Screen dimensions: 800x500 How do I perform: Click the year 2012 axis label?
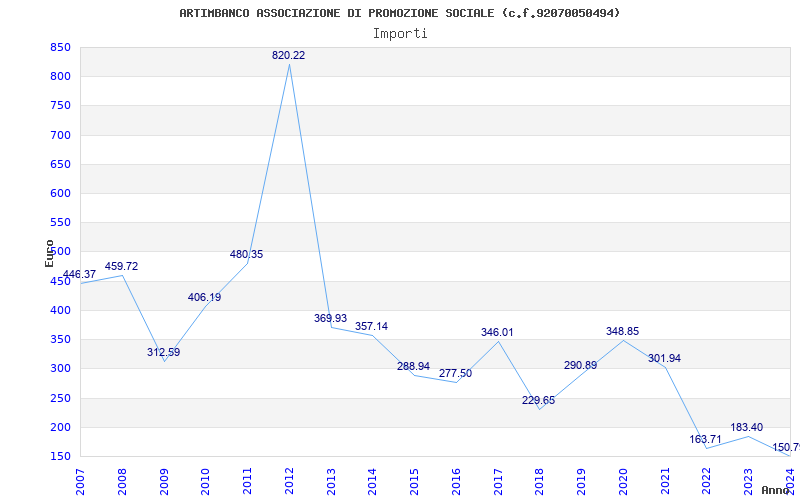pos(289,482)
